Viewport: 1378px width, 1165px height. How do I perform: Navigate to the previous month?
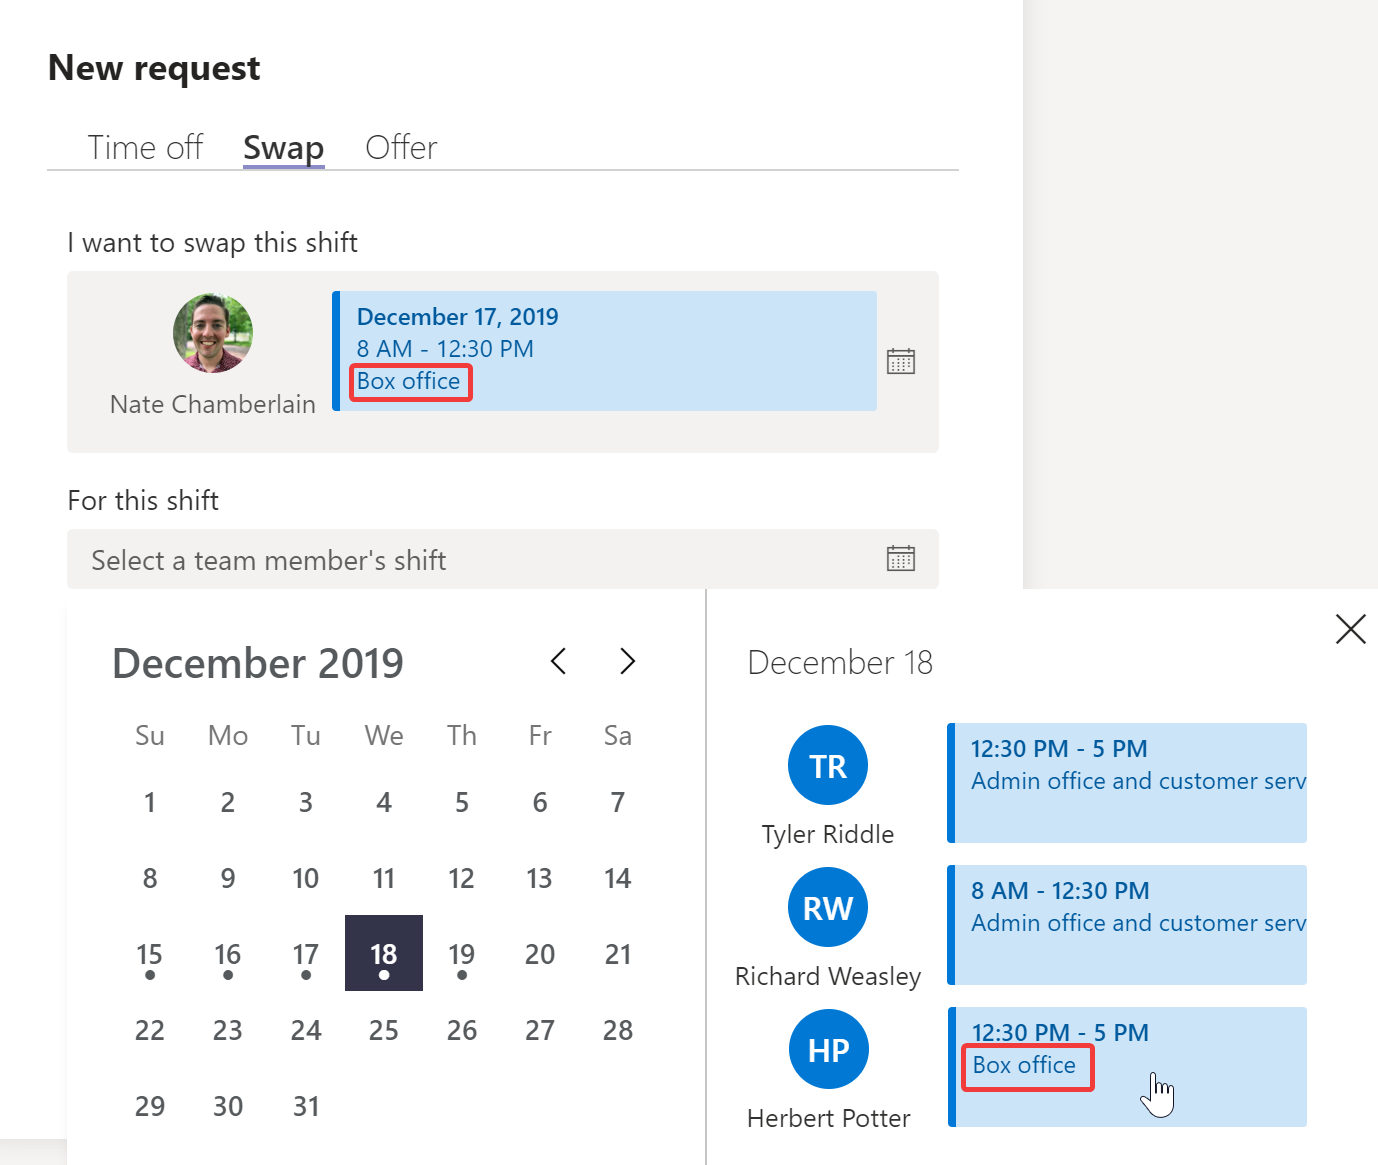558,661
